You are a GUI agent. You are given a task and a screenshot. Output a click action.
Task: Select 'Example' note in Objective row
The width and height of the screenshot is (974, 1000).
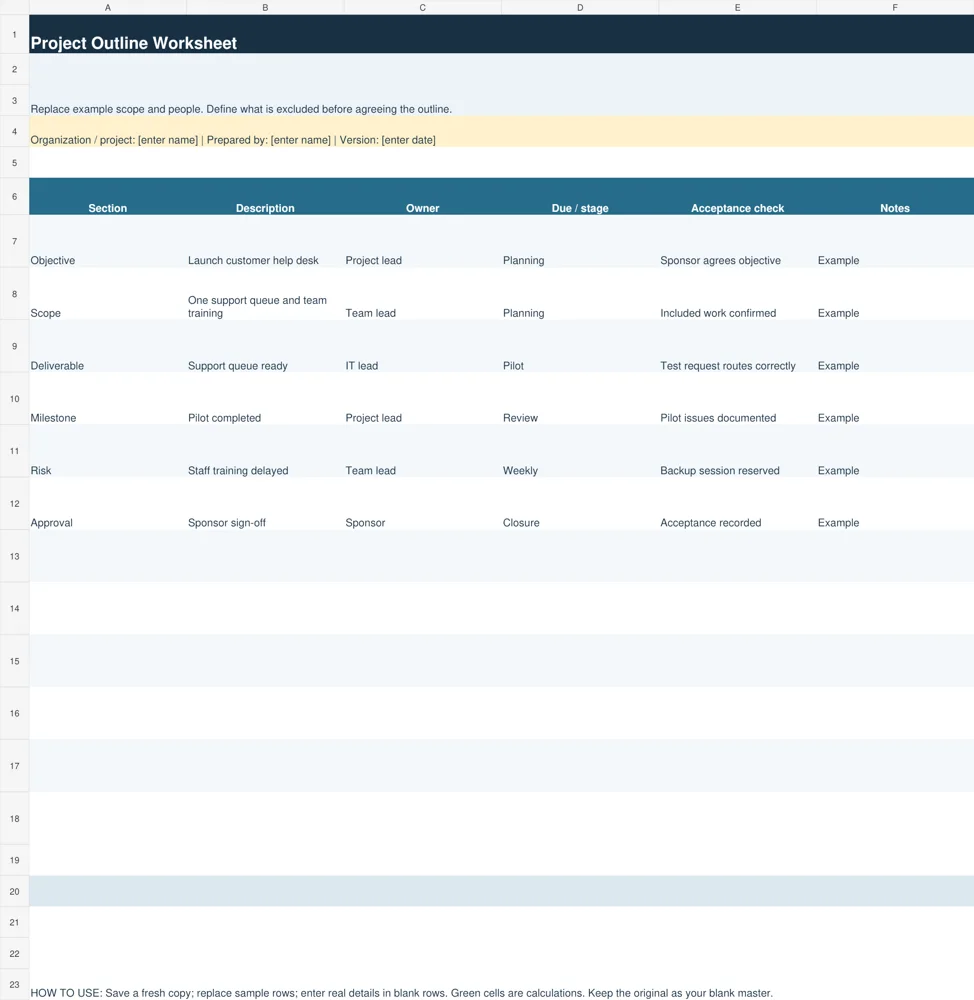click(895, 241)
